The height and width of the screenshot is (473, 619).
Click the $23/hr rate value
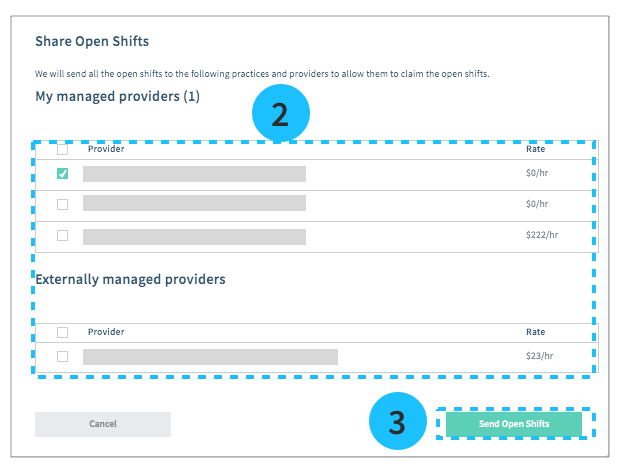tap(538, 356)
